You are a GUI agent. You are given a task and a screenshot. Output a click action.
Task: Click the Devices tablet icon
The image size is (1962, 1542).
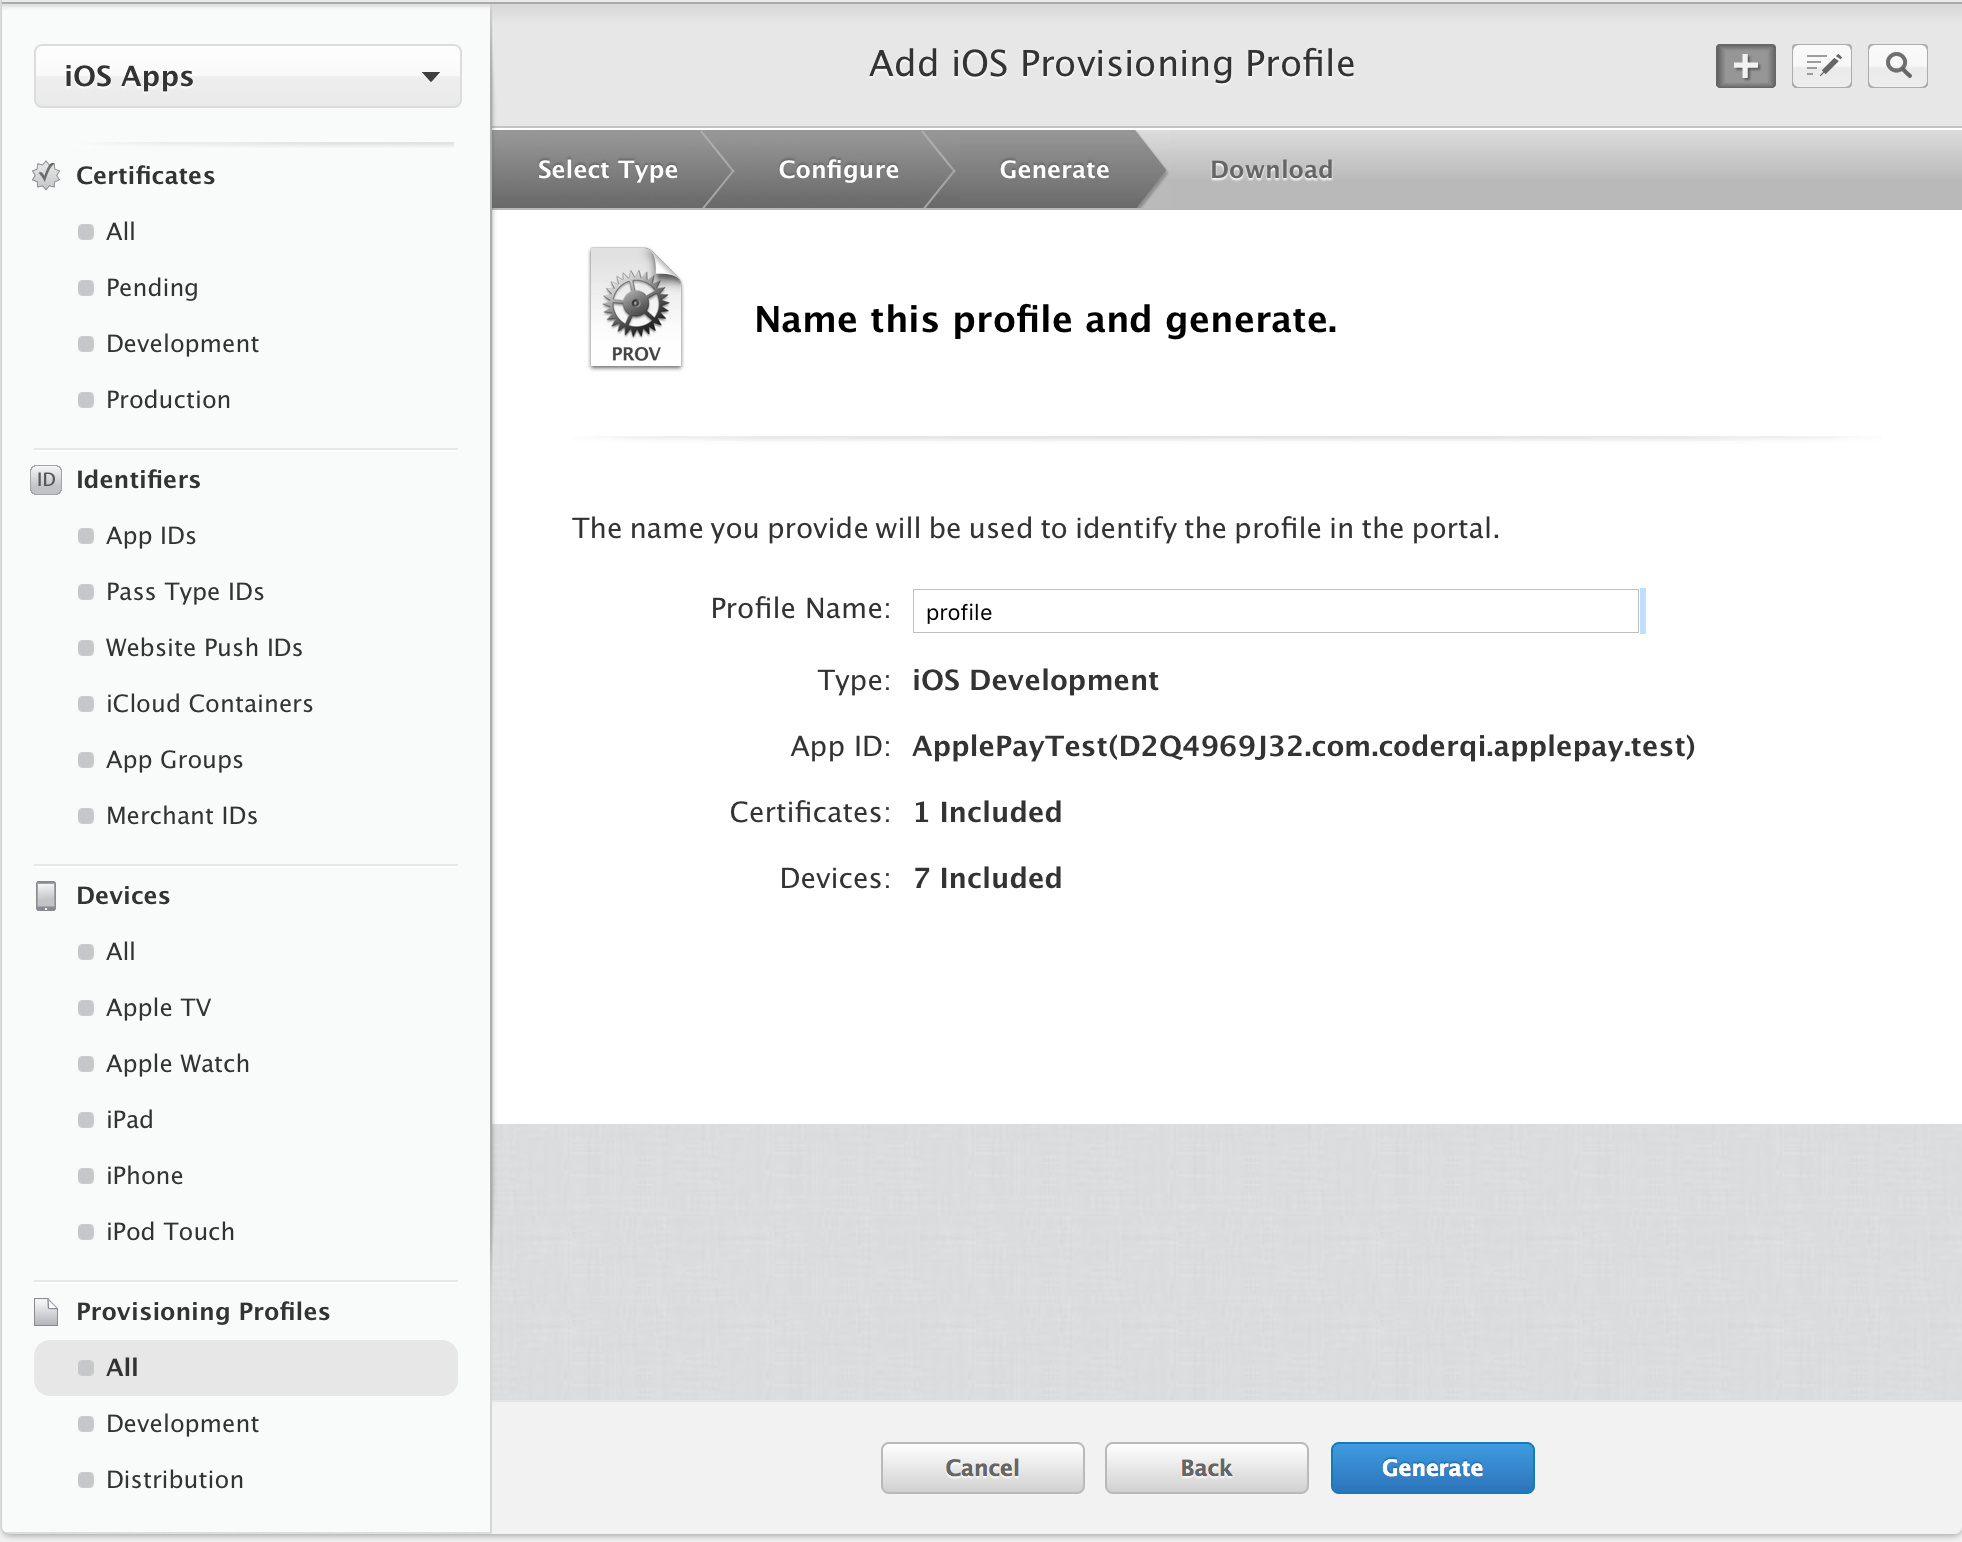[x=46, y=895]
